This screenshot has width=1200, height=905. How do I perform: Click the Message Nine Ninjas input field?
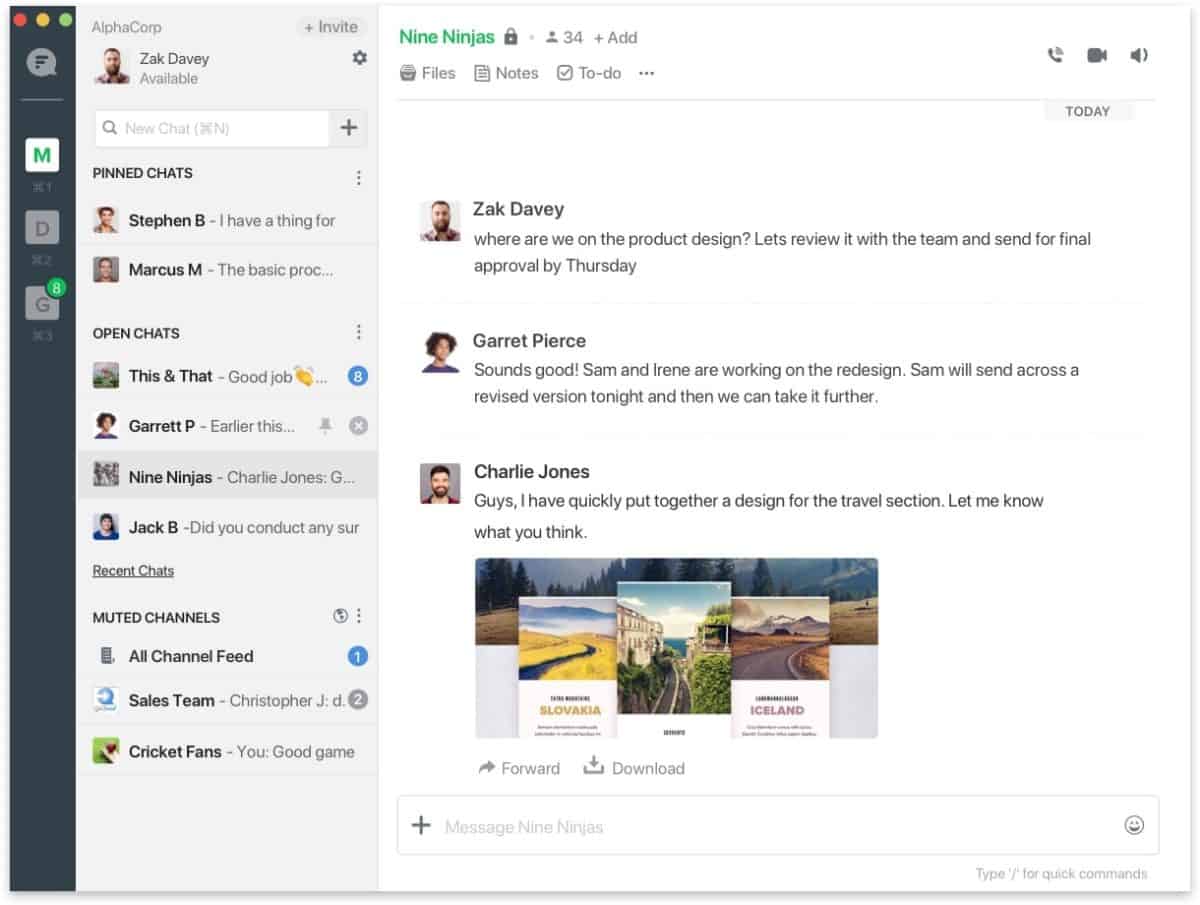[700, 826]
